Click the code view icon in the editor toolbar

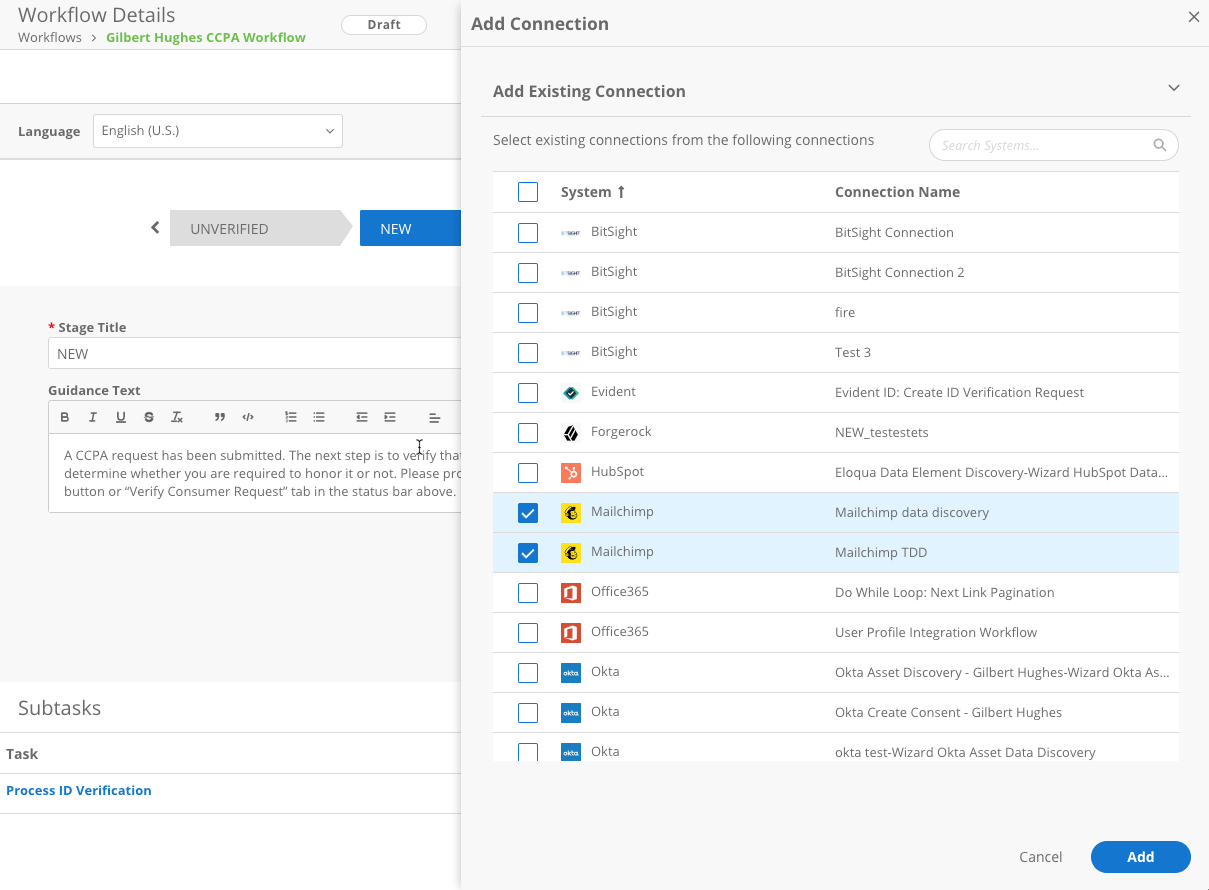click(x=248, y=417)
